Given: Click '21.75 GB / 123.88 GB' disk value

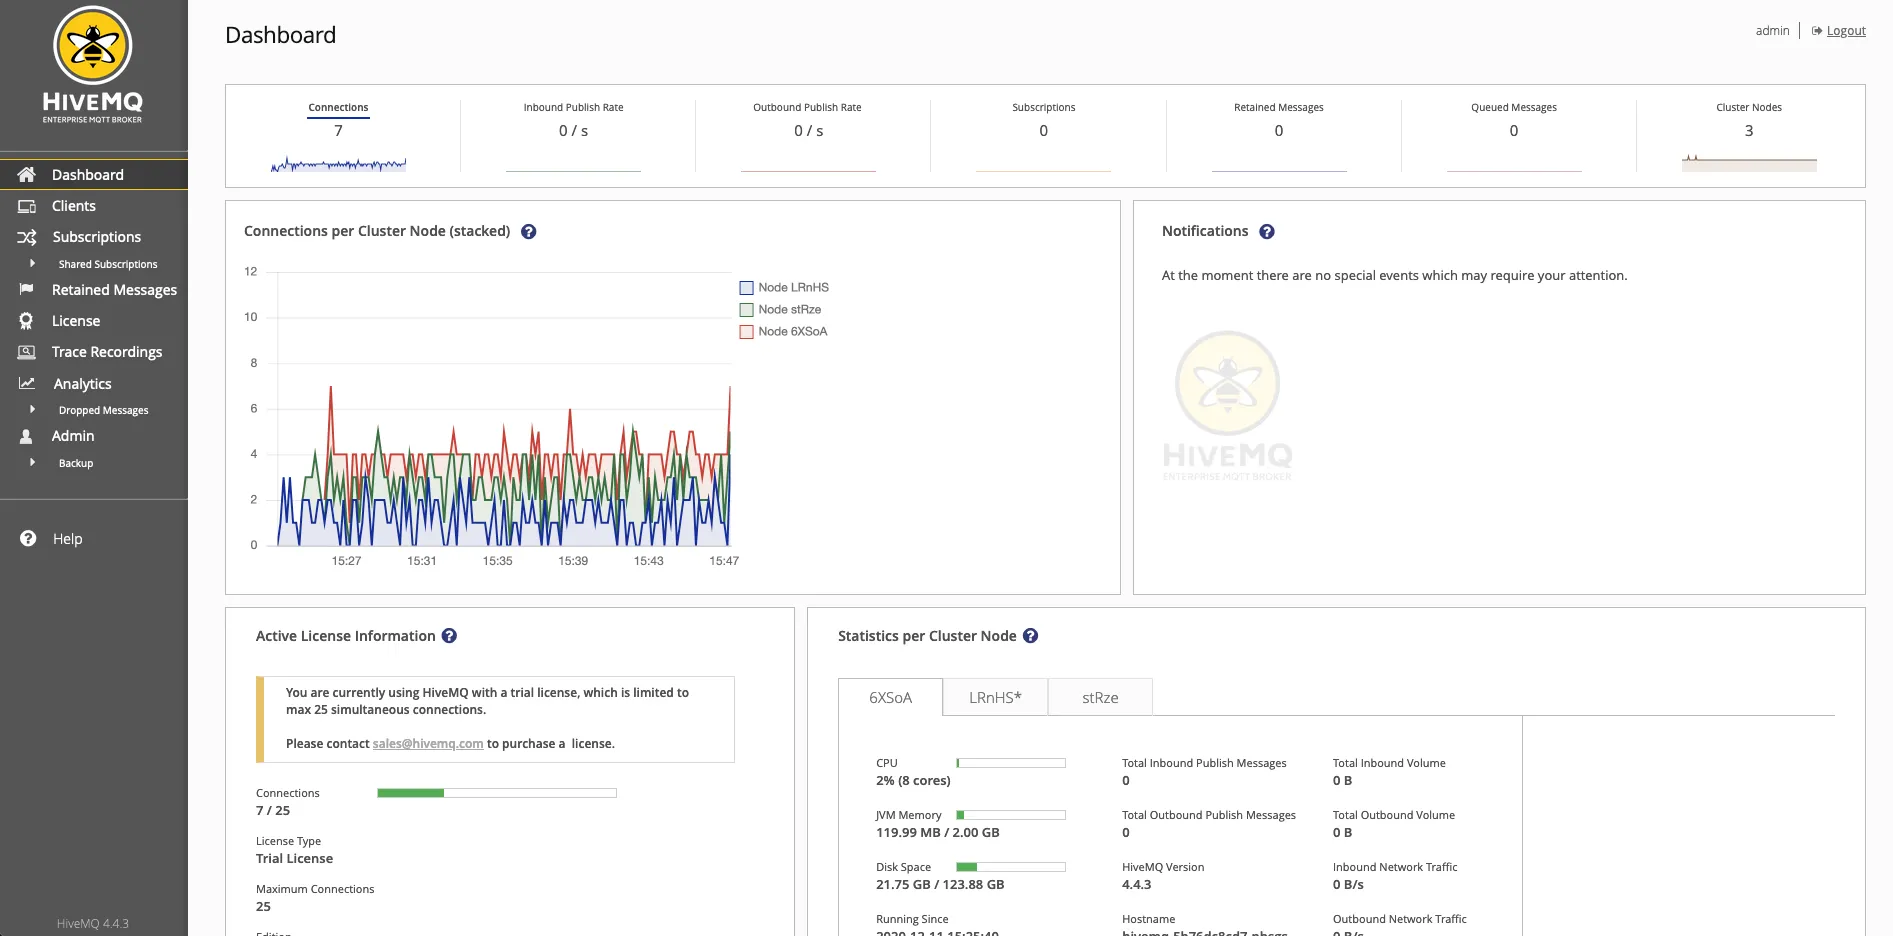Looking at the screenshot, I should [940, 885].
